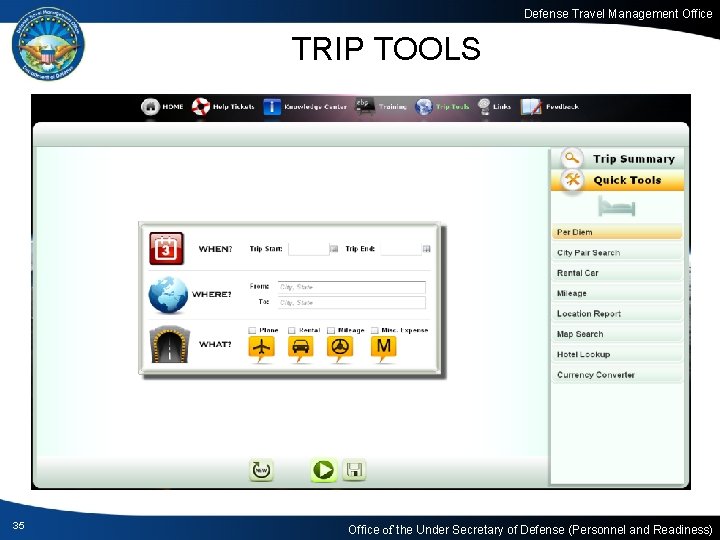Open Help Tickets lifebuoy icon
This screenshot has height=540, width=720.
click(201, 107)
